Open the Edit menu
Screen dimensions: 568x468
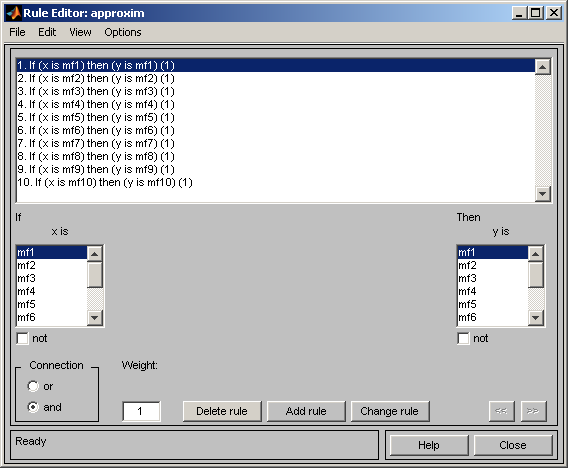[47, 32]
